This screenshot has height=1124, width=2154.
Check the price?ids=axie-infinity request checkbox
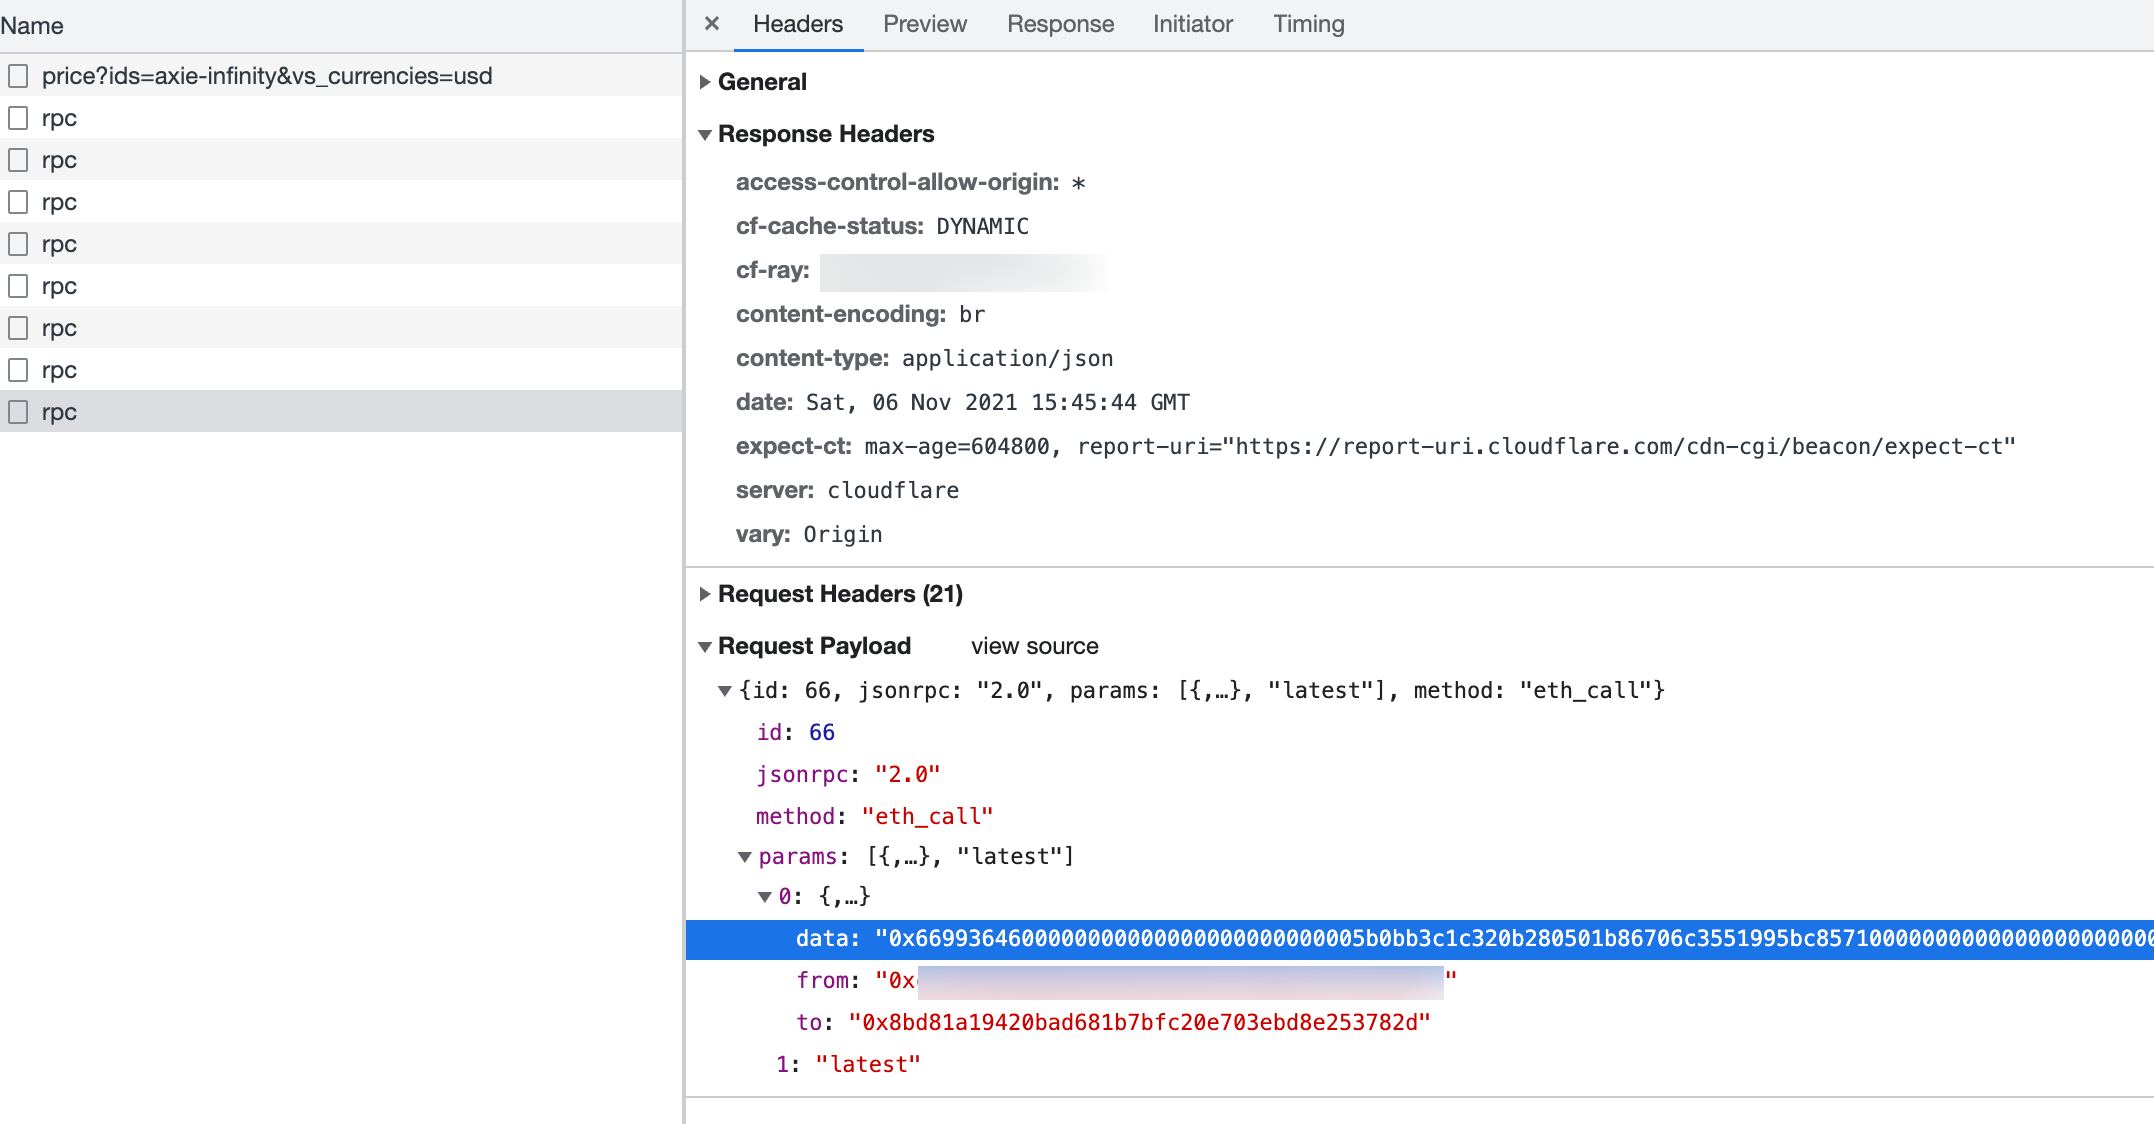coord(18,76)
